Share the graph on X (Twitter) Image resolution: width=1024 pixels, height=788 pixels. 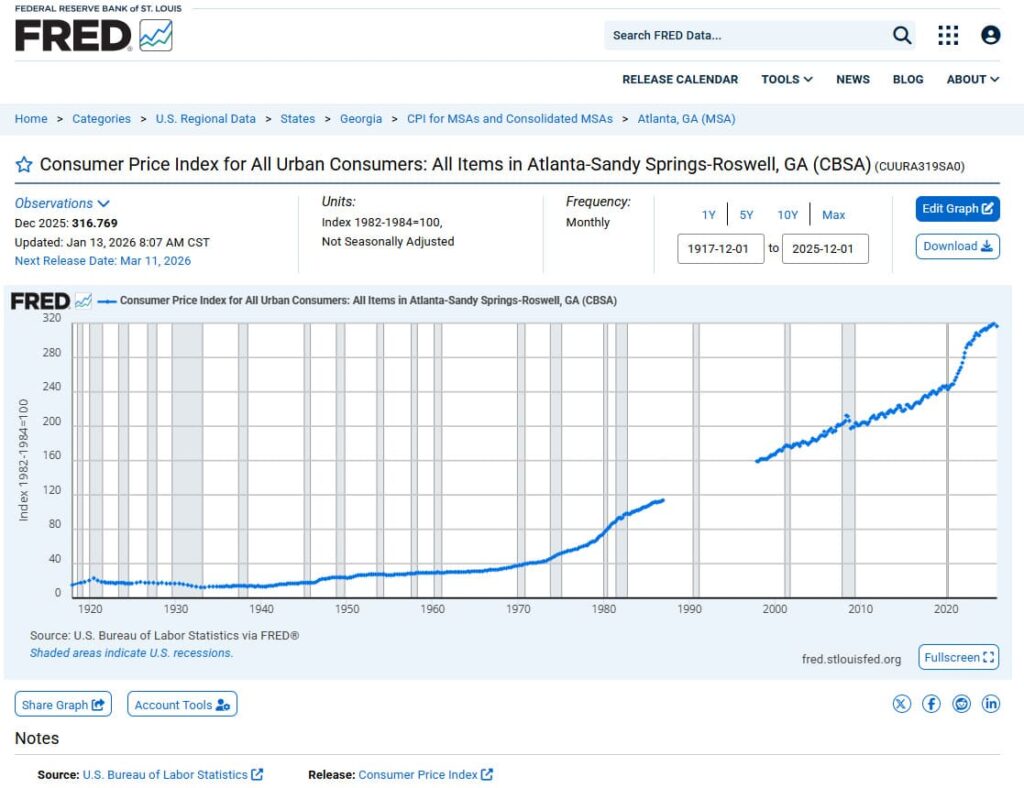point(902,704)
